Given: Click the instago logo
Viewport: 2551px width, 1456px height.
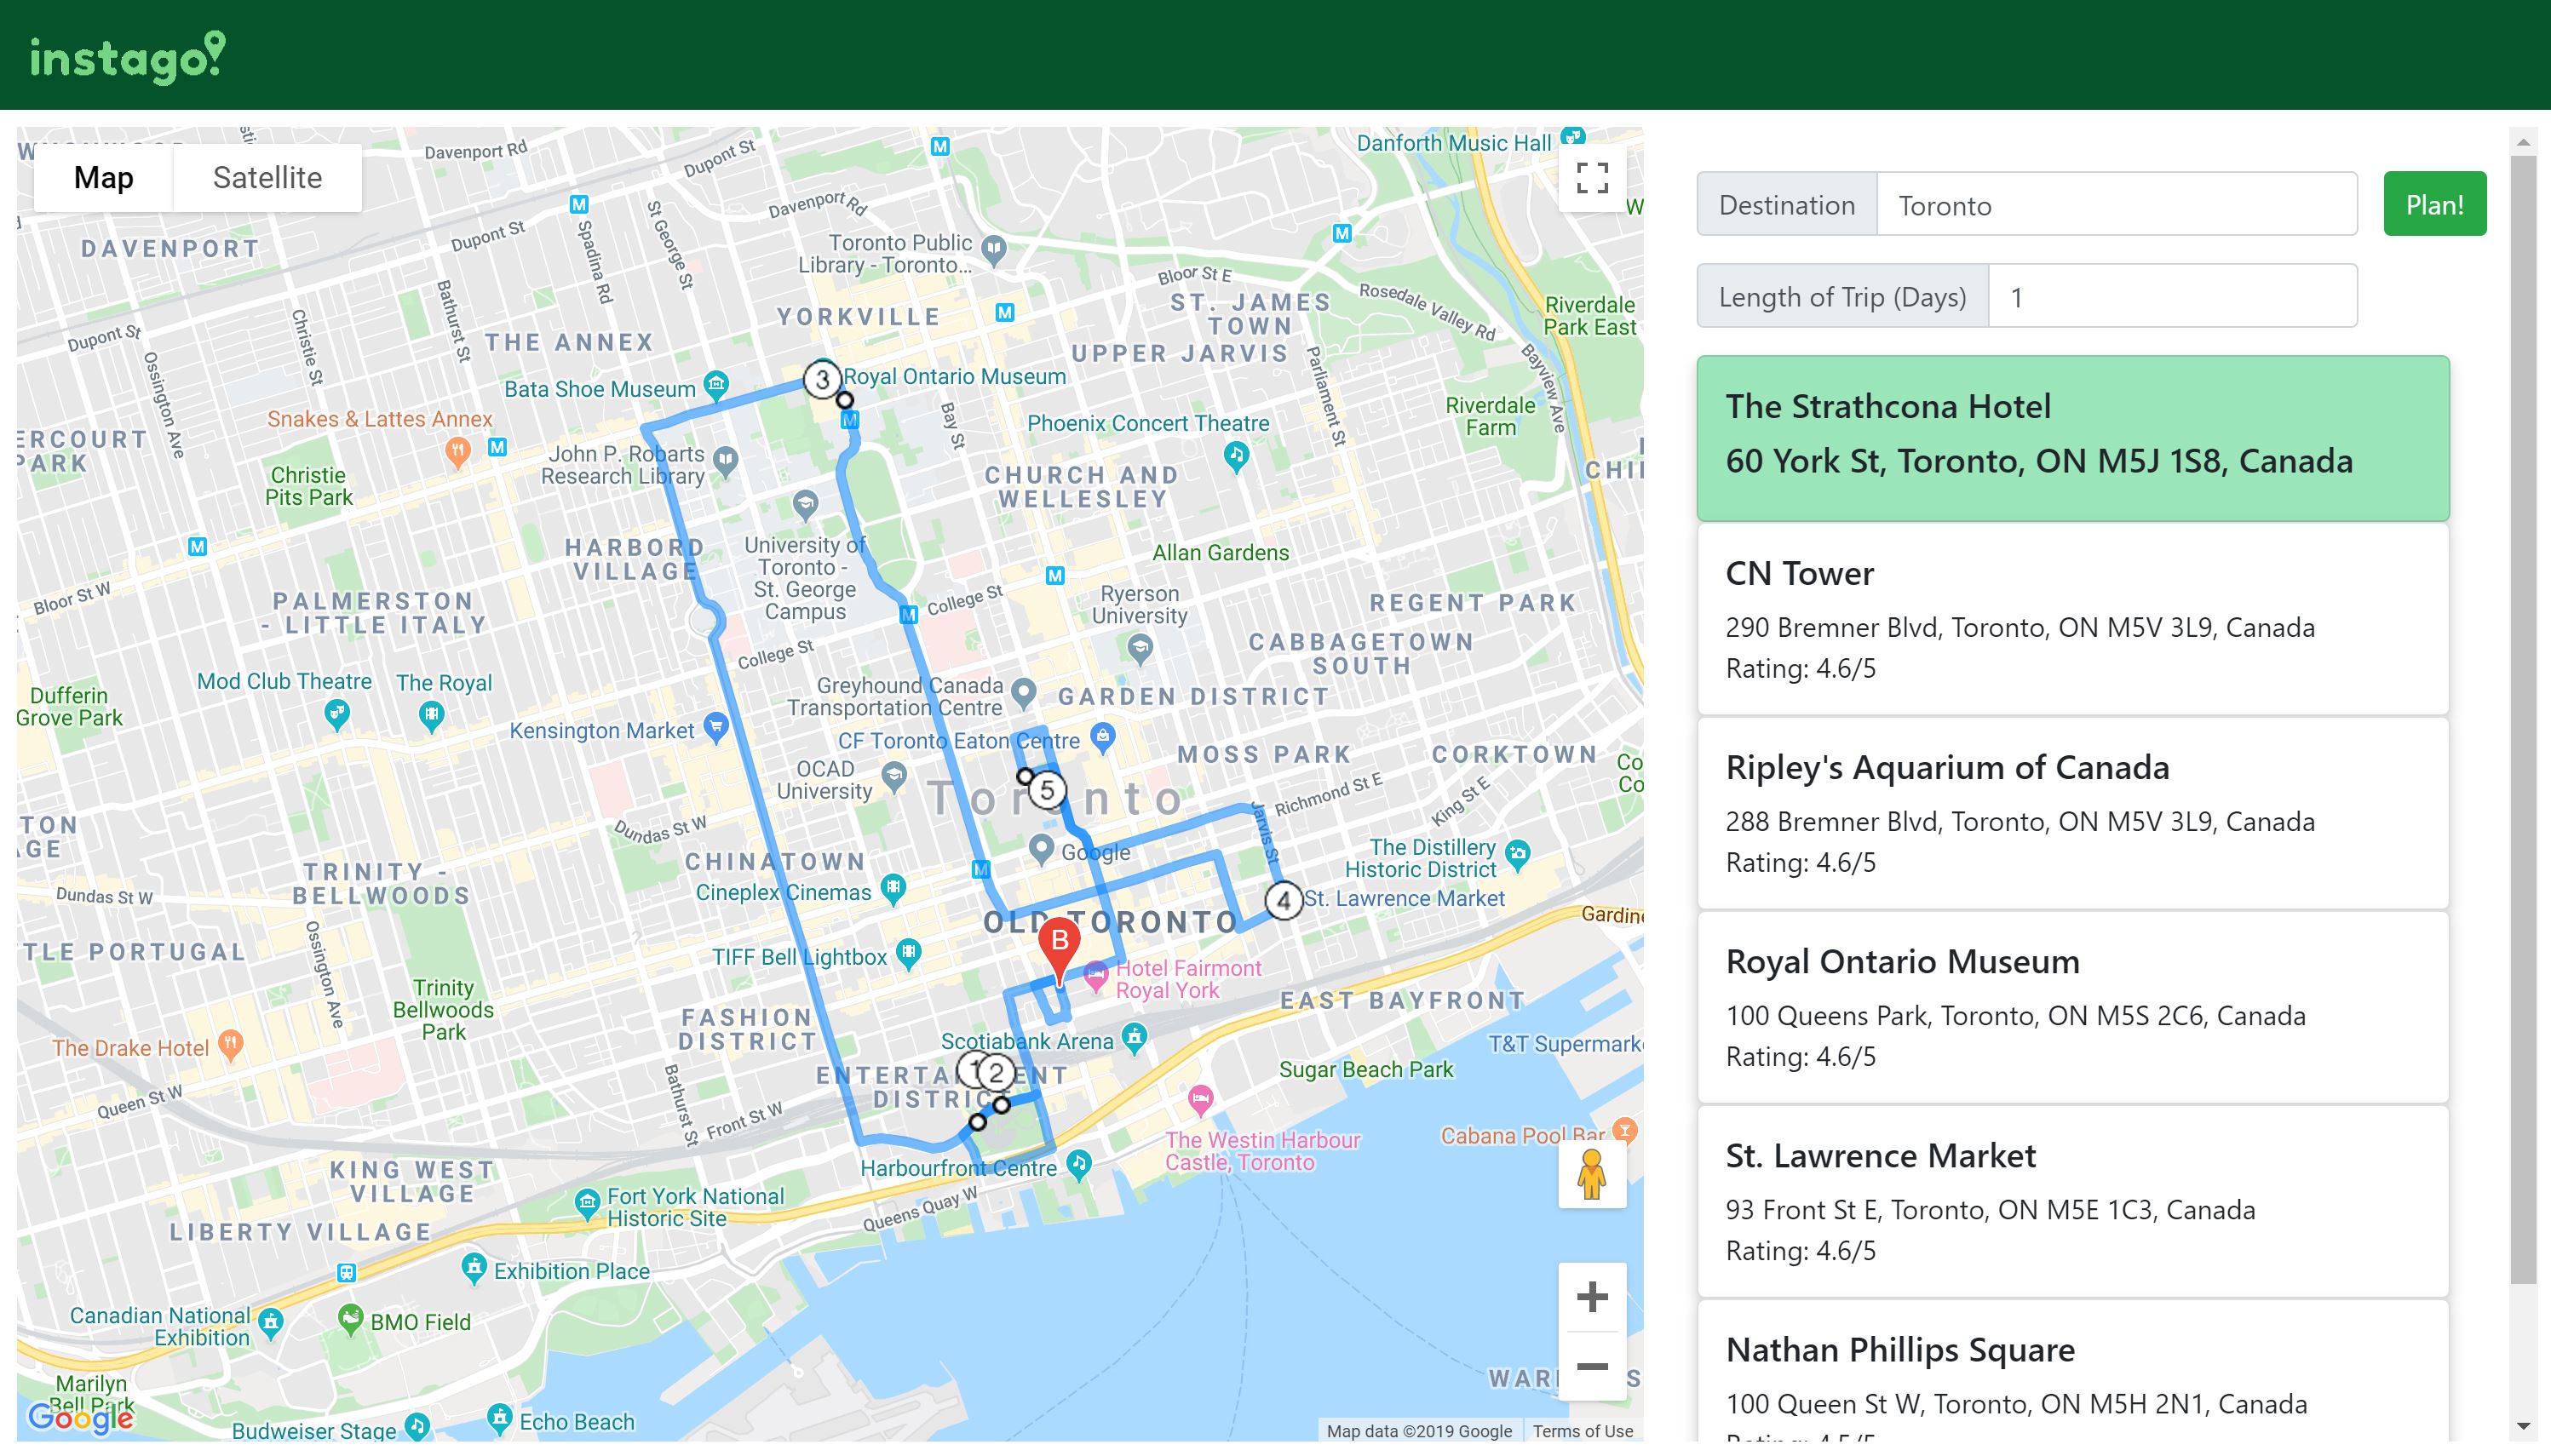Looking at the screenshot, I should pyautogui.click(x=128, y=56).
